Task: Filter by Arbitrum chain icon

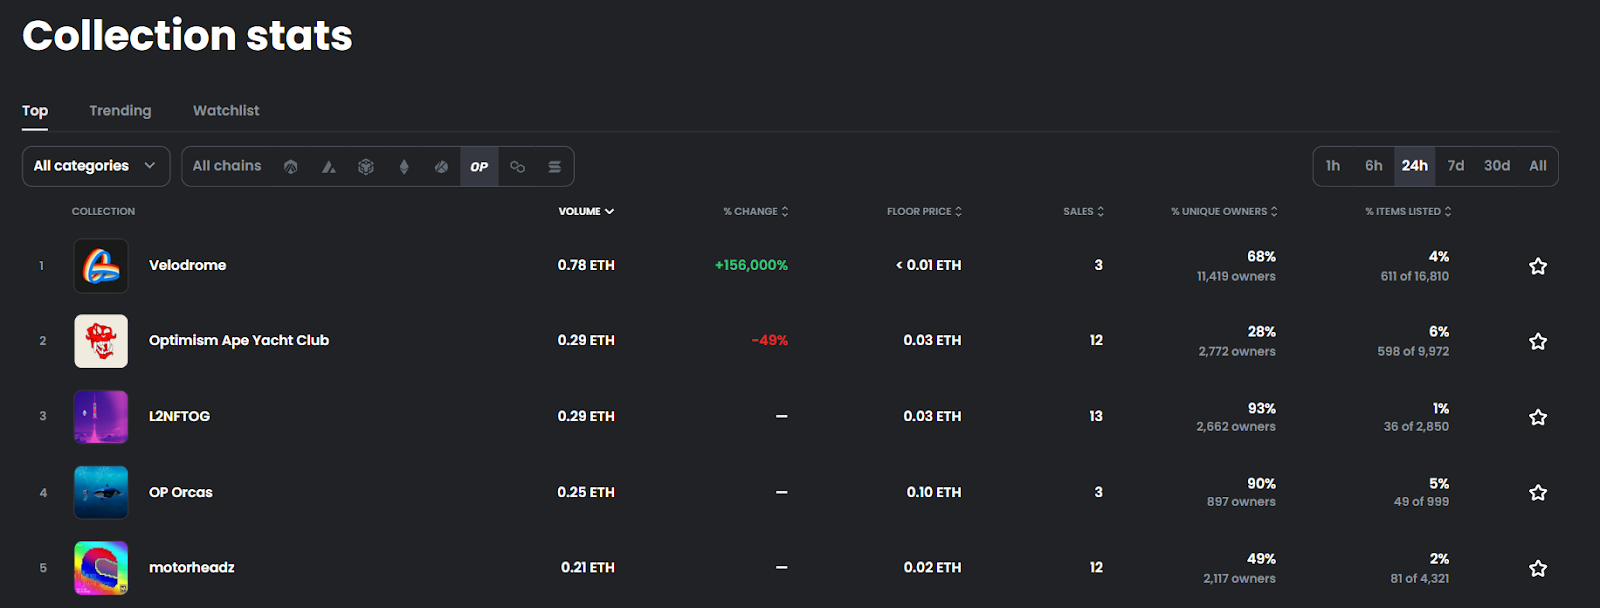Action: [x=291, y=167]
